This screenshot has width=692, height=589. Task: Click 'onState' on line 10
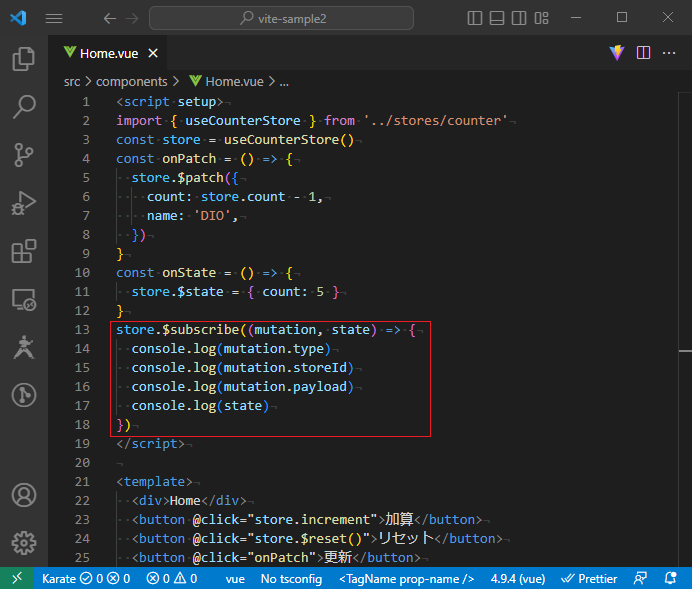[x=189, y=273]
